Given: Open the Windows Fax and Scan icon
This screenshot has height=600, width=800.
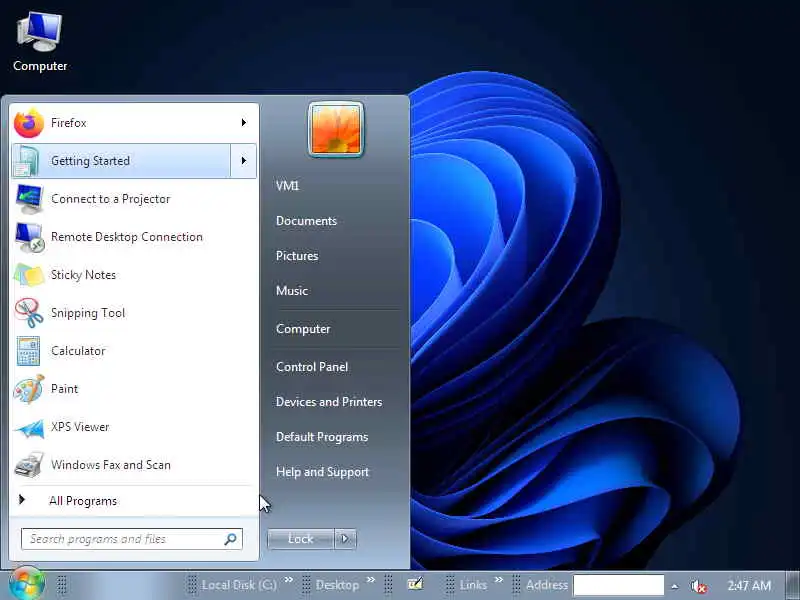Looking at the screenshot, I should (29, 465).
